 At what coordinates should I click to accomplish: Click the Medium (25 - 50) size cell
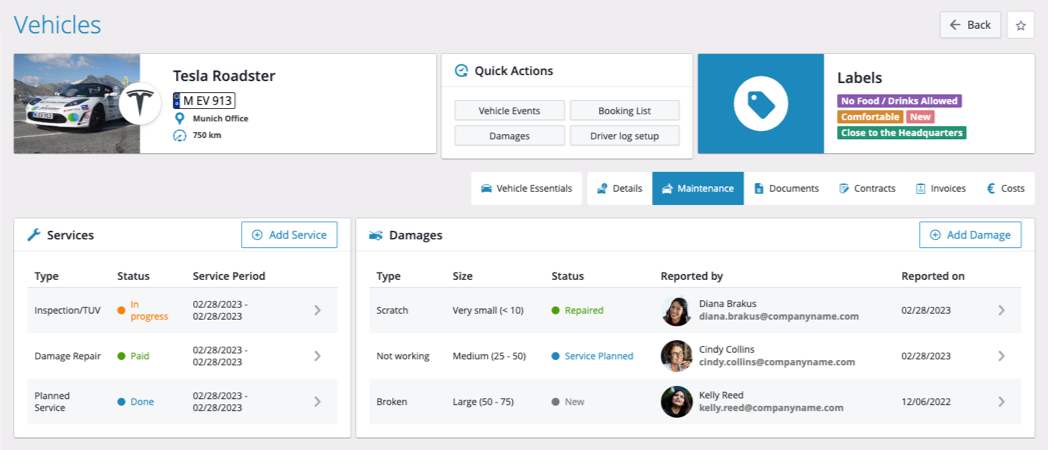(489, 356)
